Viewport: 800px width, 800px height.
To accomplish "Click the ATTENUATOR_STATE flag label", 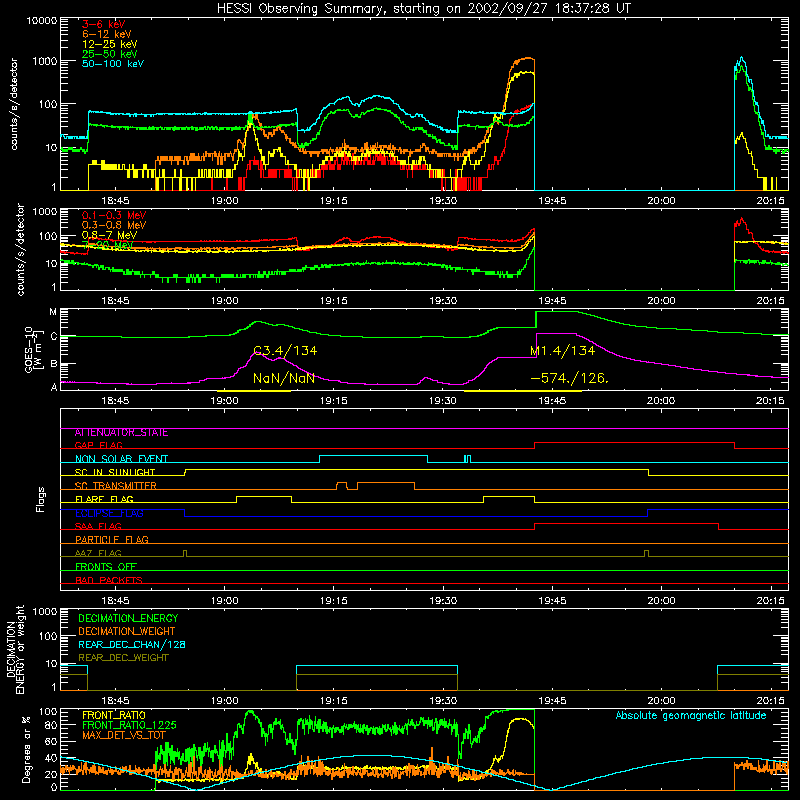I will pyautogui.click(x=121, y=433).
